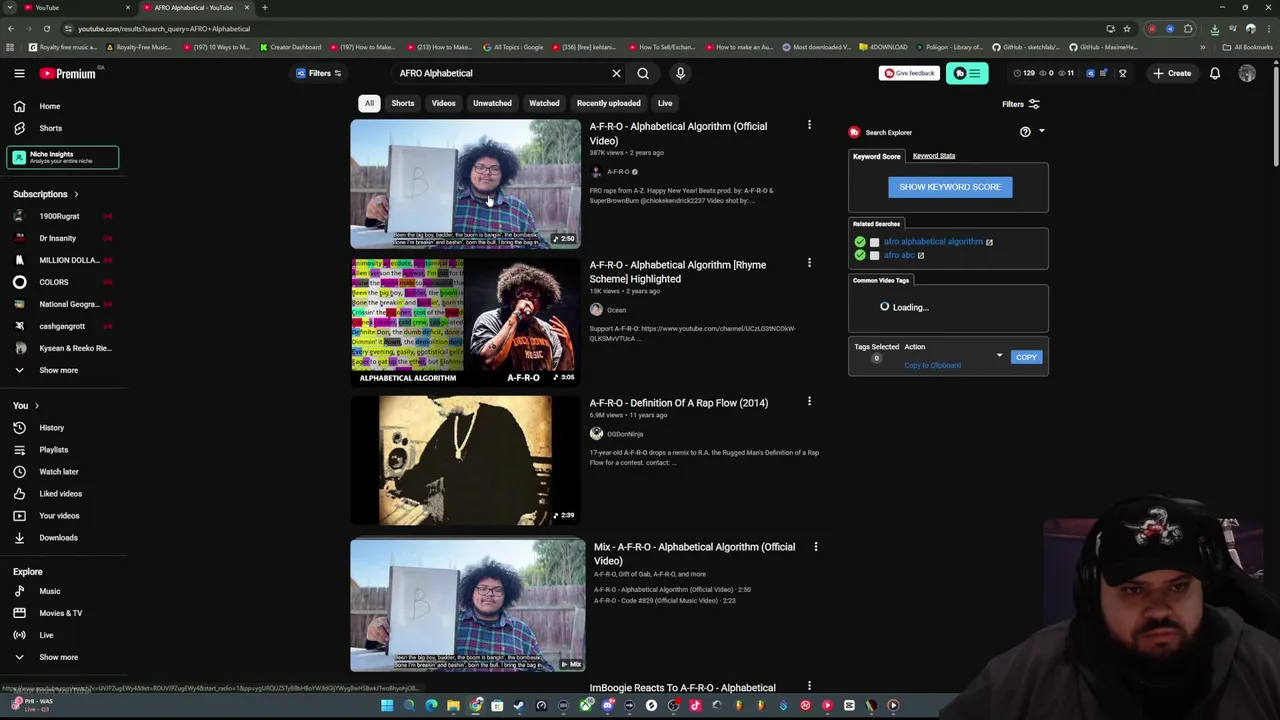Select the 'Recently uploaded' filter chip
Viewport: 1280px width, 720px height.
608,103
